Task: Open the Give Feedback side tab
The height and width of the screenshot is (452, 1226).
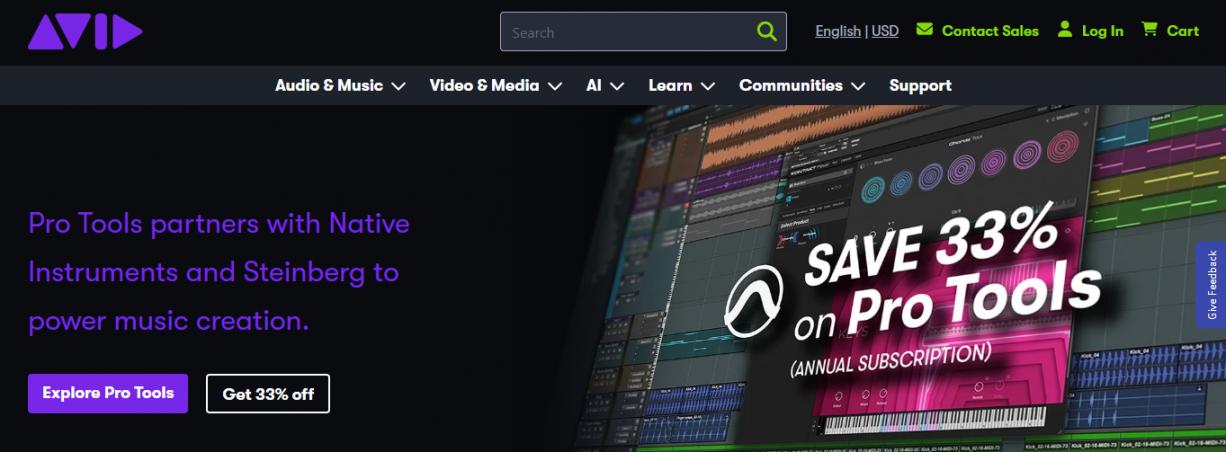Action: pyautogui.click(x=1212, y=285)
